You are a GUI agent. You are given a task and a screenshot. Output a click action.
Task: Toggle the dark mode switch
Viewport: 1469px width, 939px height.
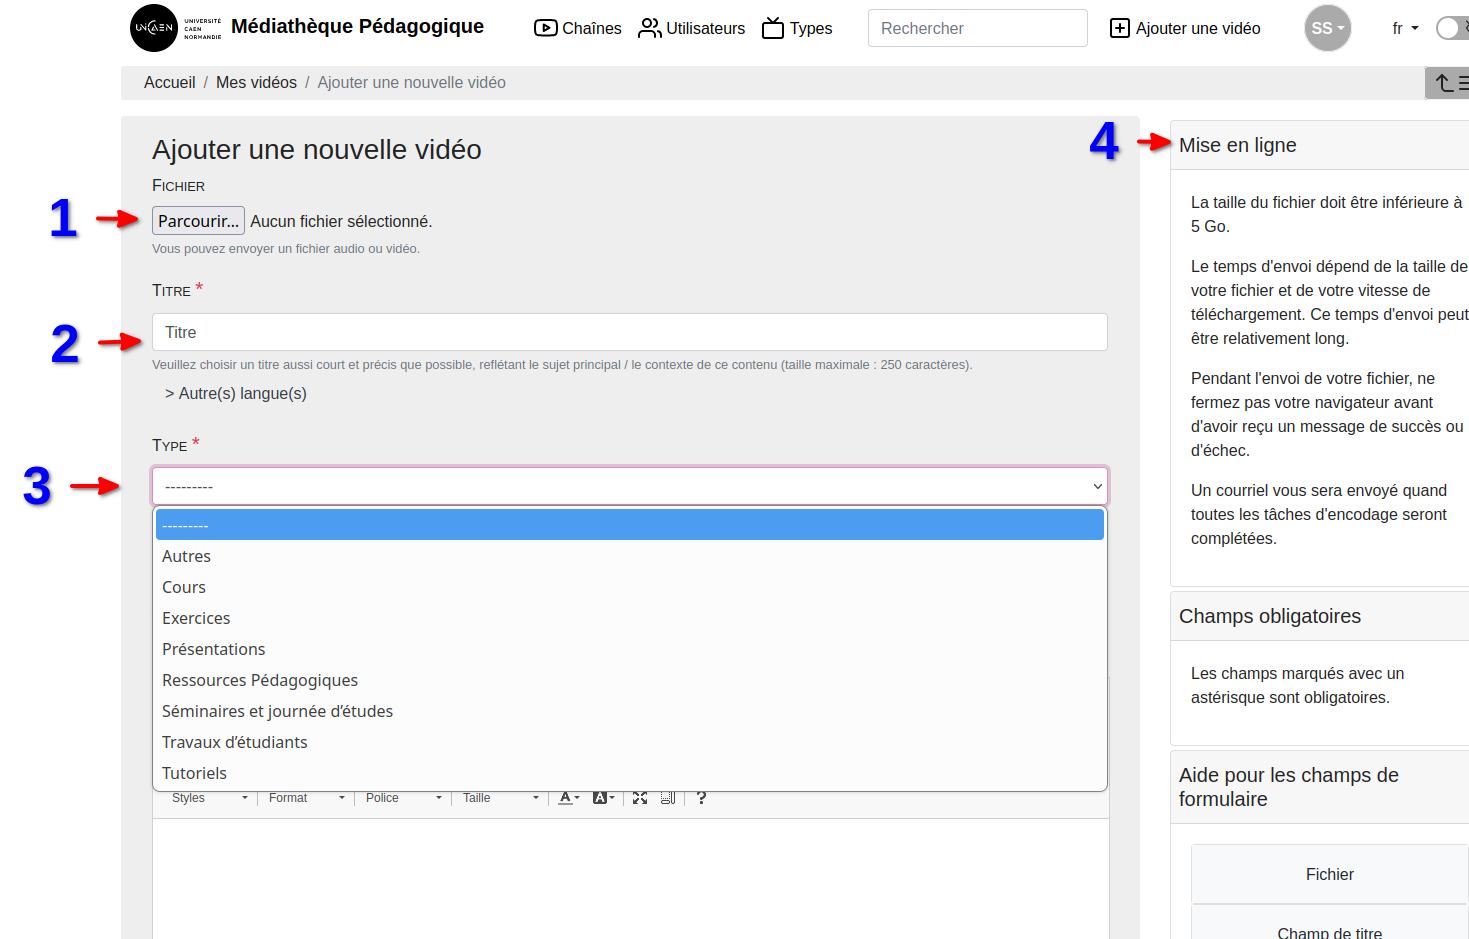[1451, 28]
